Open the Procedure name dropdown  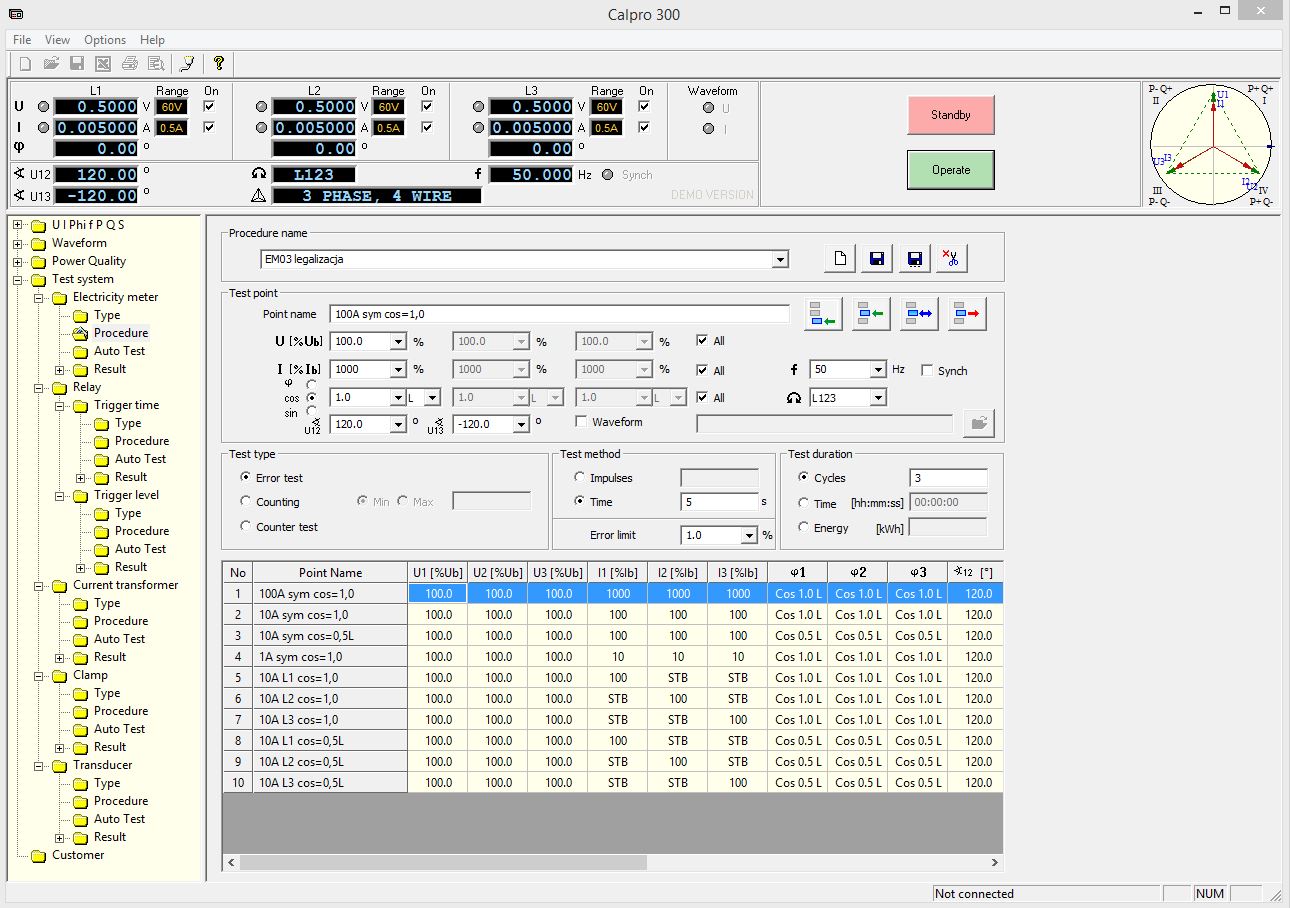pos(780,259)
